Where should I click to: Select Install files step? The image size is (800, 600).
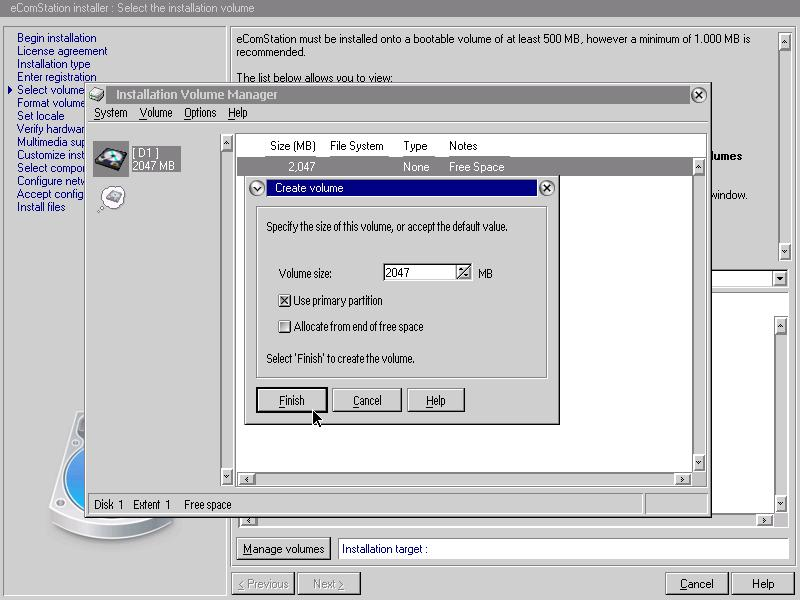click(x=41, y=207)
